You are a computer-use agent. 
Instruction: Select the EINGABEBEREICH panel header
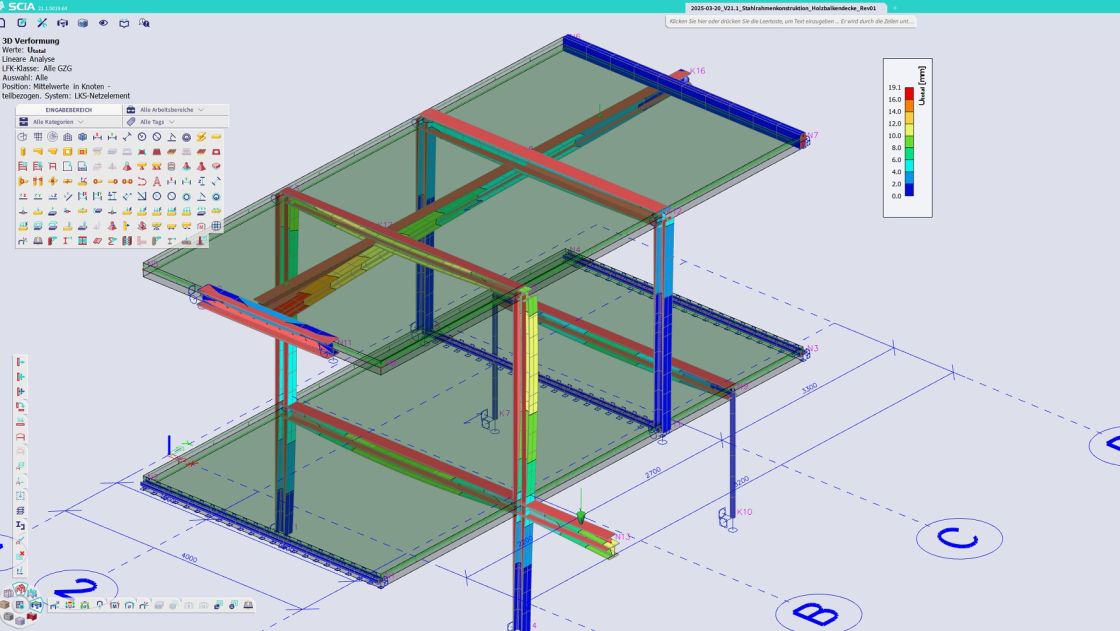tap(68, 109)
